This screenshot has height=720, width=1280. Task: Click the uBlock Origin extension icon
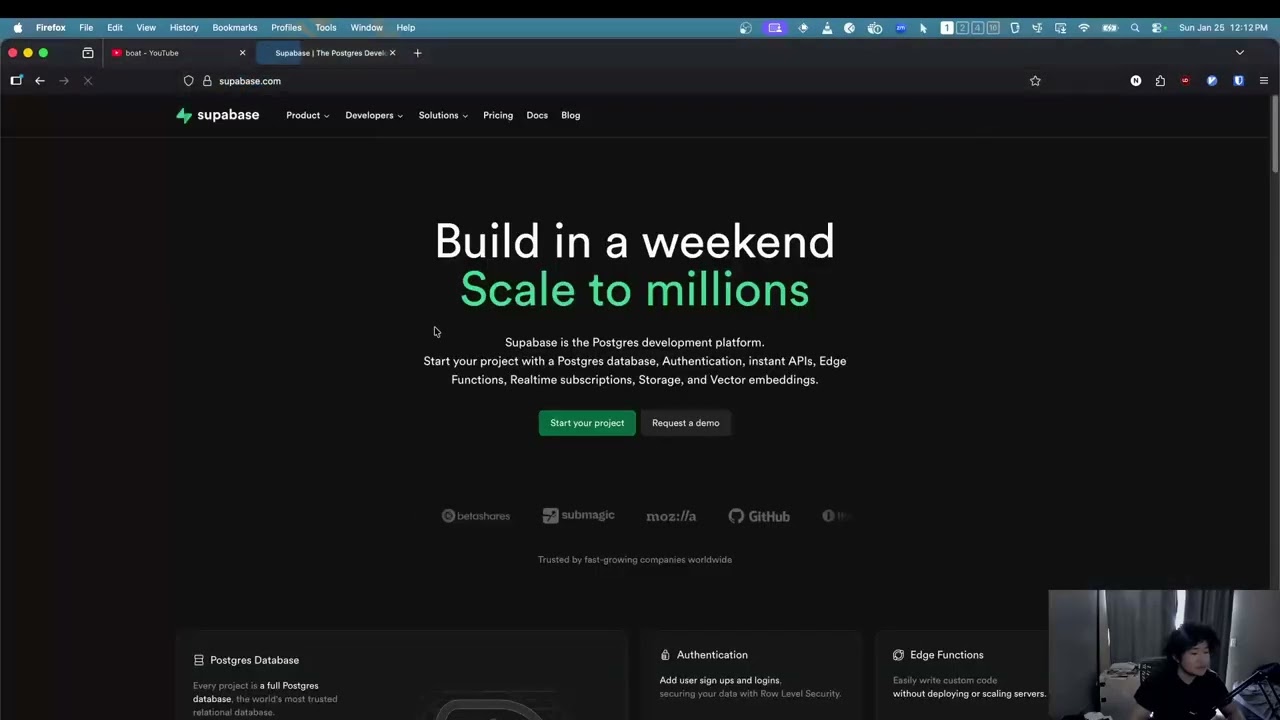click(x=1185, y=81)
